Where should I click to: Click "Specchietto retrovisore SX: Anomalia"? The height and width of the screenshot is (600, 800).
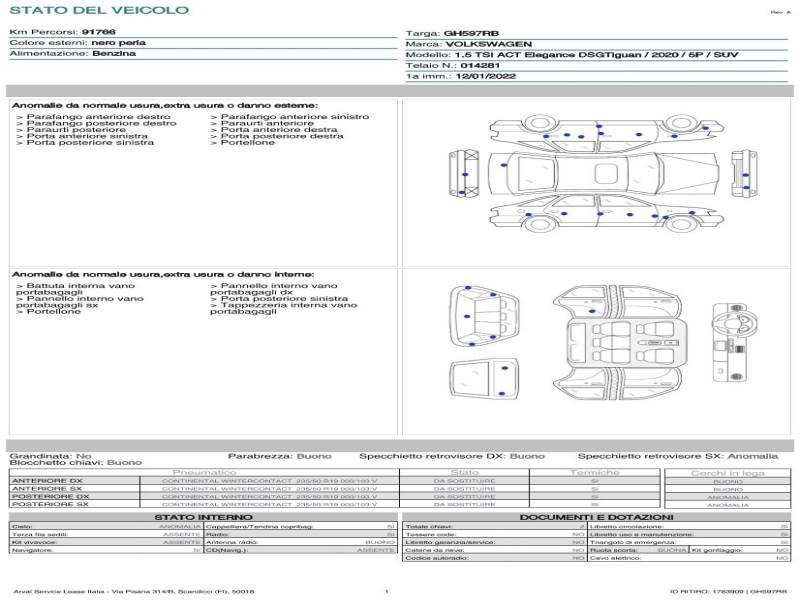coord(678,456)
